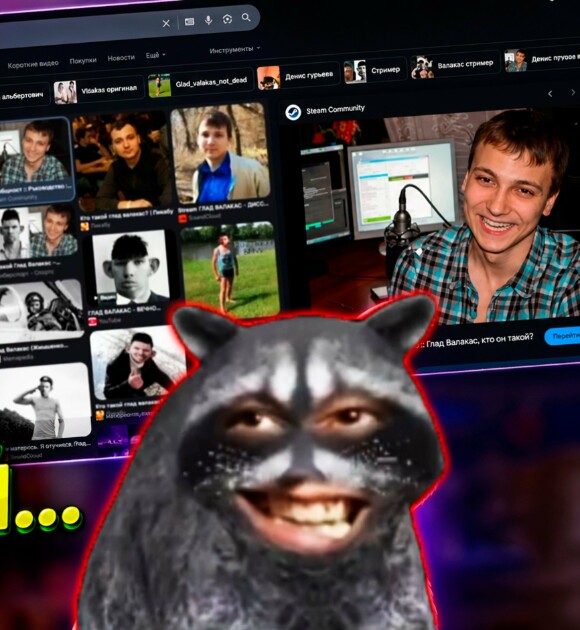Select the Денис гурьеве suggestion chip

click(x=297, y=76)
